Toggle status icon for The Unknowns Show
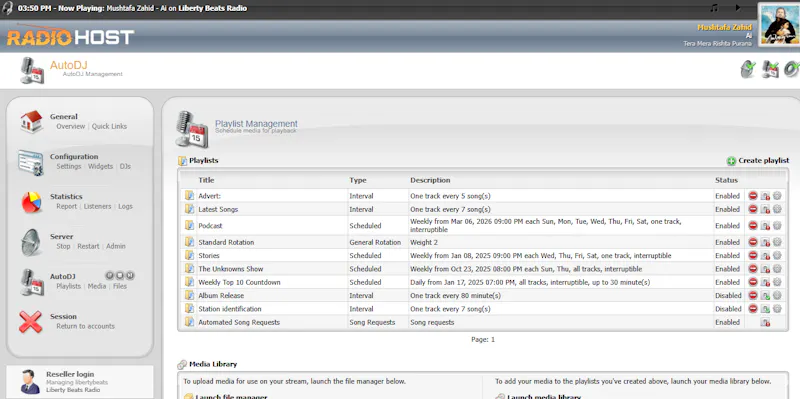800x399 pixels. coord(765,269)
